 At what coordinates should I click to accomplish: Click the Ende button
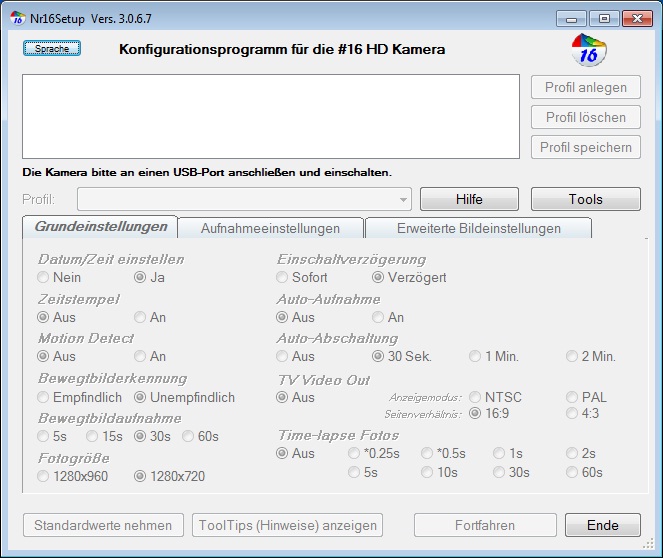[603, 525]
